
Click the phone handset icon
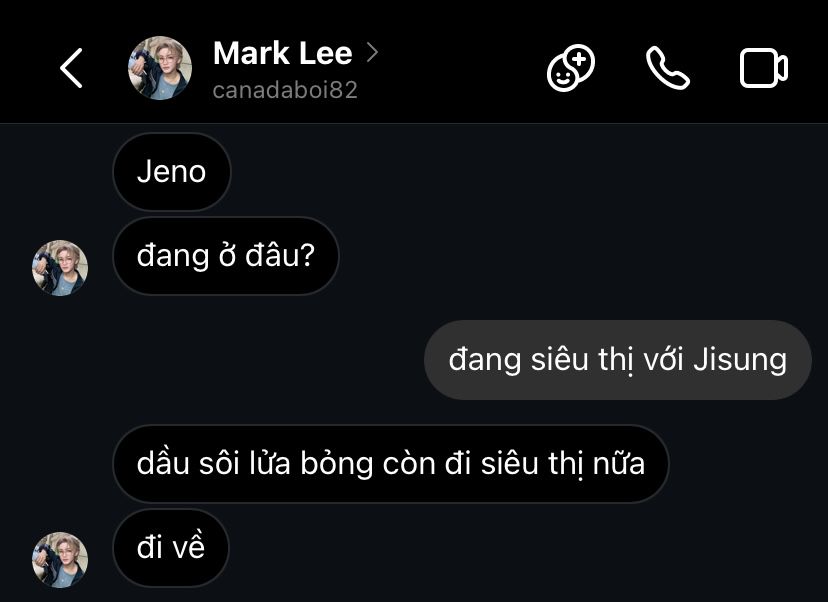pyautogui.click(x=667, y=68)
